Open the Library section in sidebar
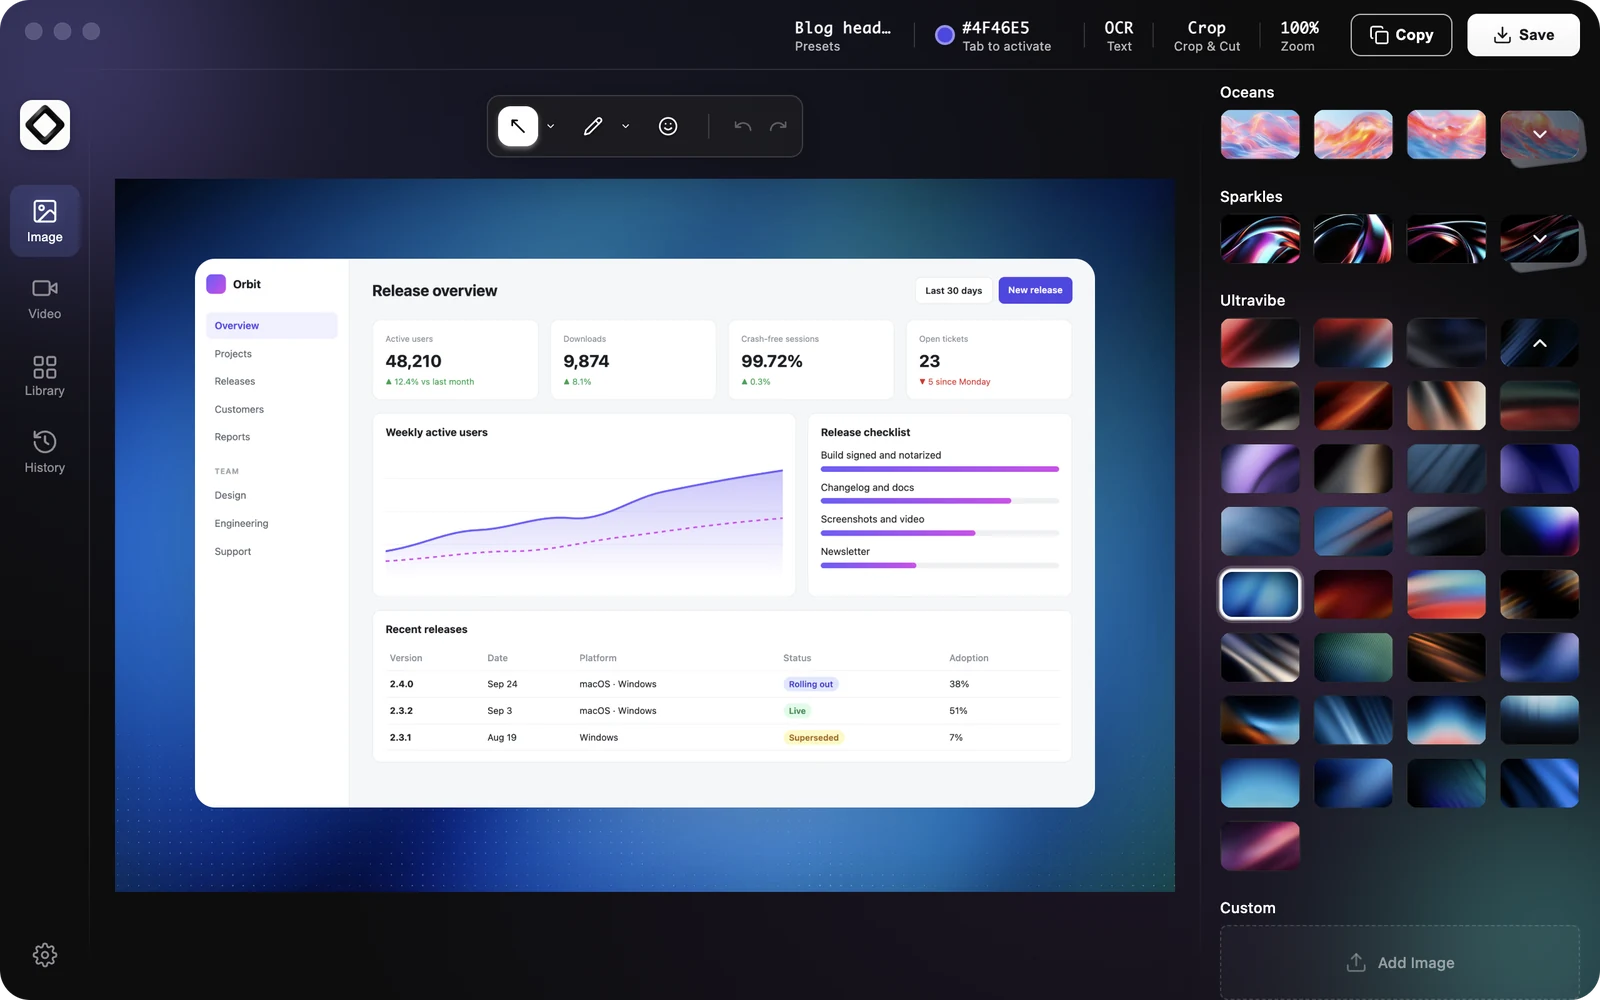This screenshot has width=1600, height=1000. click(45, 376)
